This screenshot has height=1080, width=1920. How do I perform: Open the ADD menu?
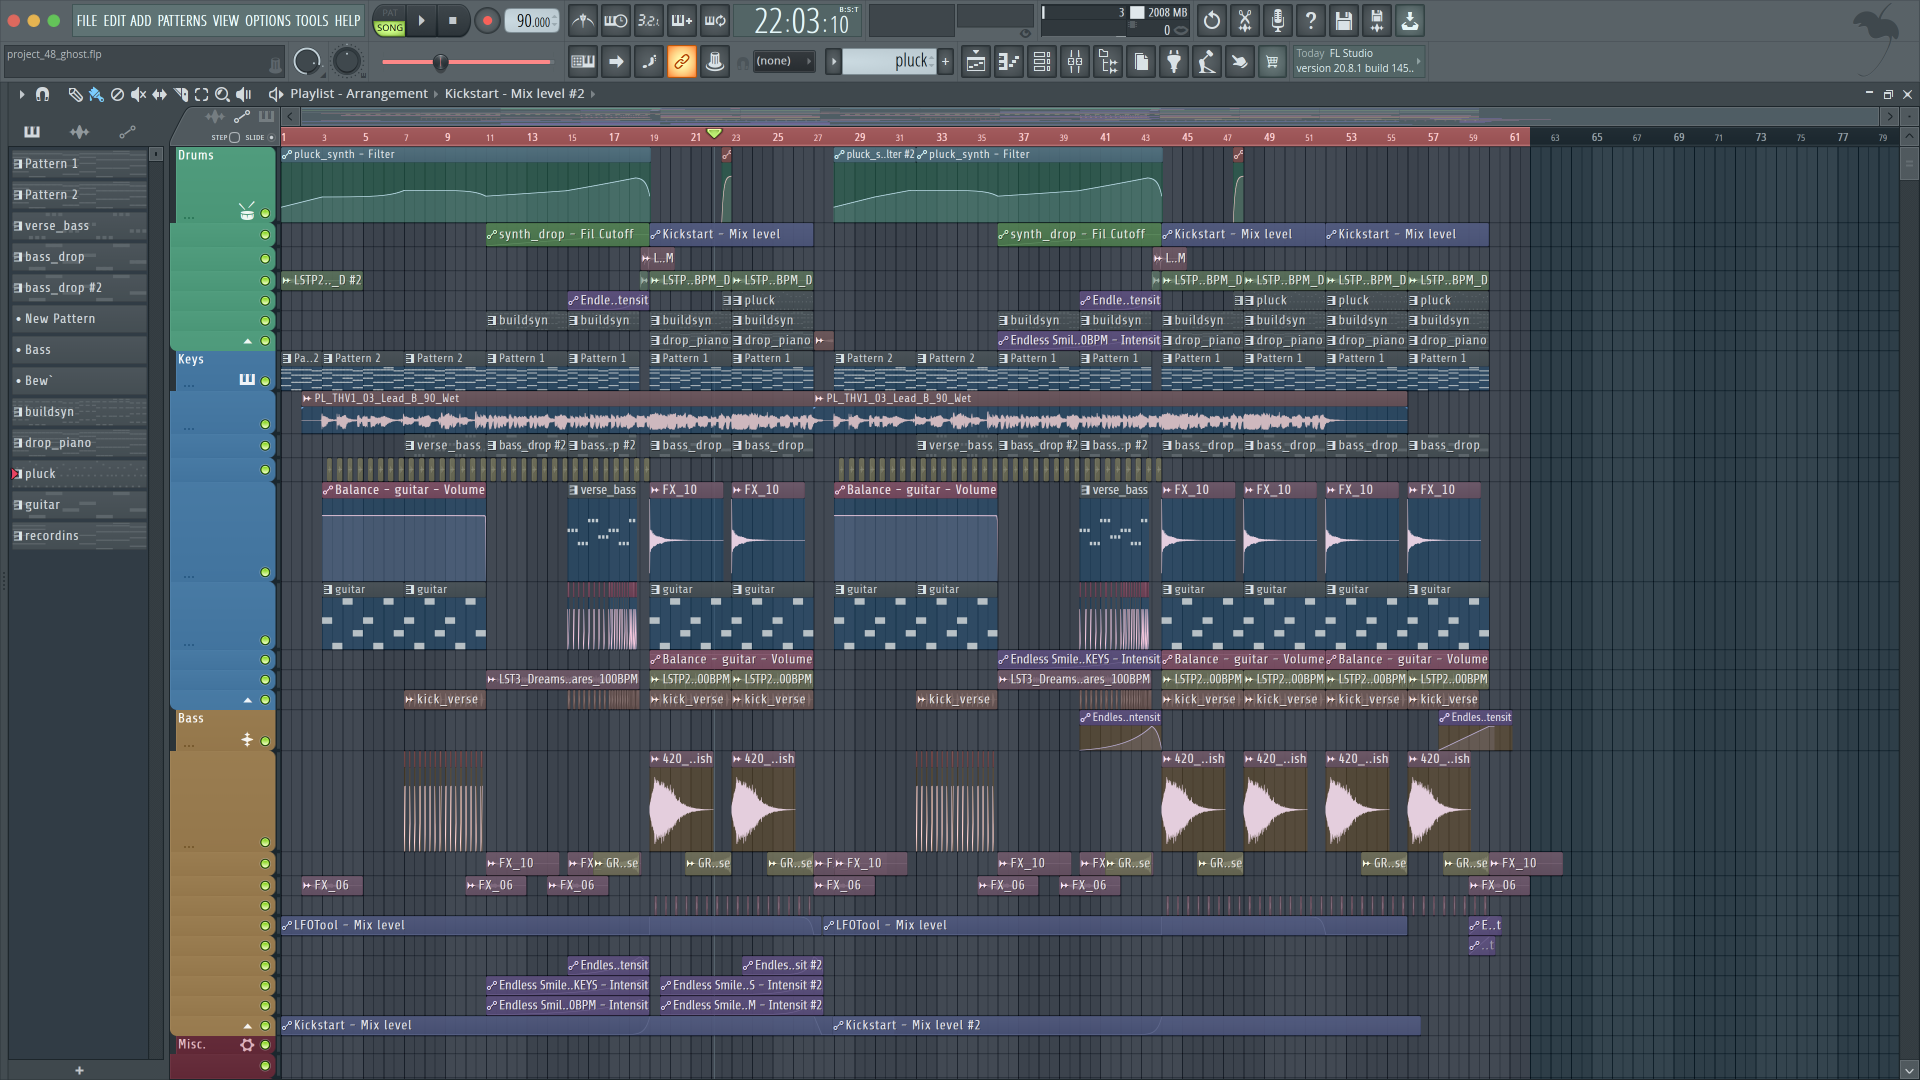pos(141,20)
